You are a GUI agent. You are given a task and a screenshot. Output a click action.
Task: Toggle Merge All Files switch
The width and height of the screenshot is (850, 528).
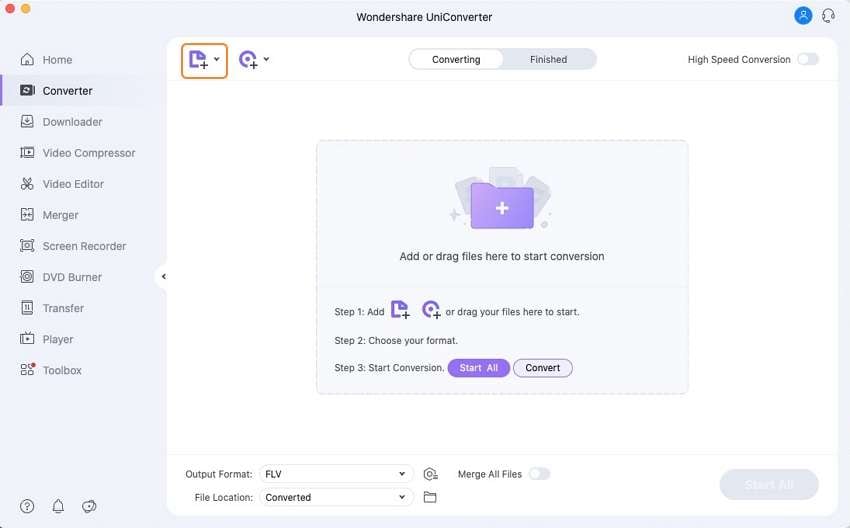coord(539,474)
